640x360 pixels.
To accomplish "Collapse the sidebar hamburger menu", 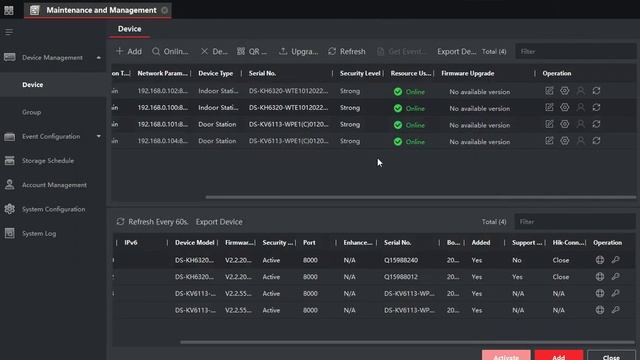I will (9, 32).
